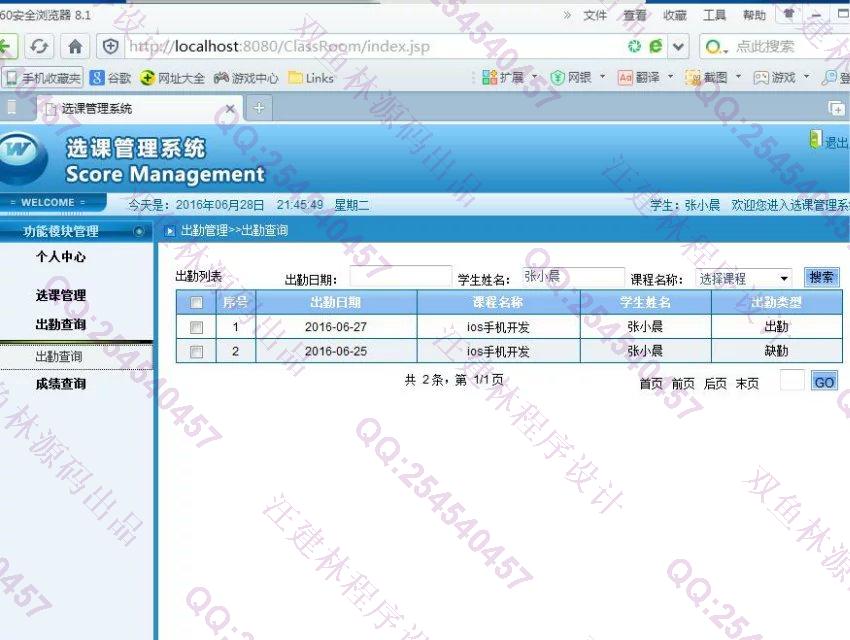This screenshot has height=640, width=850.
Task: Click the URL address field
Action: click(374, 47)
